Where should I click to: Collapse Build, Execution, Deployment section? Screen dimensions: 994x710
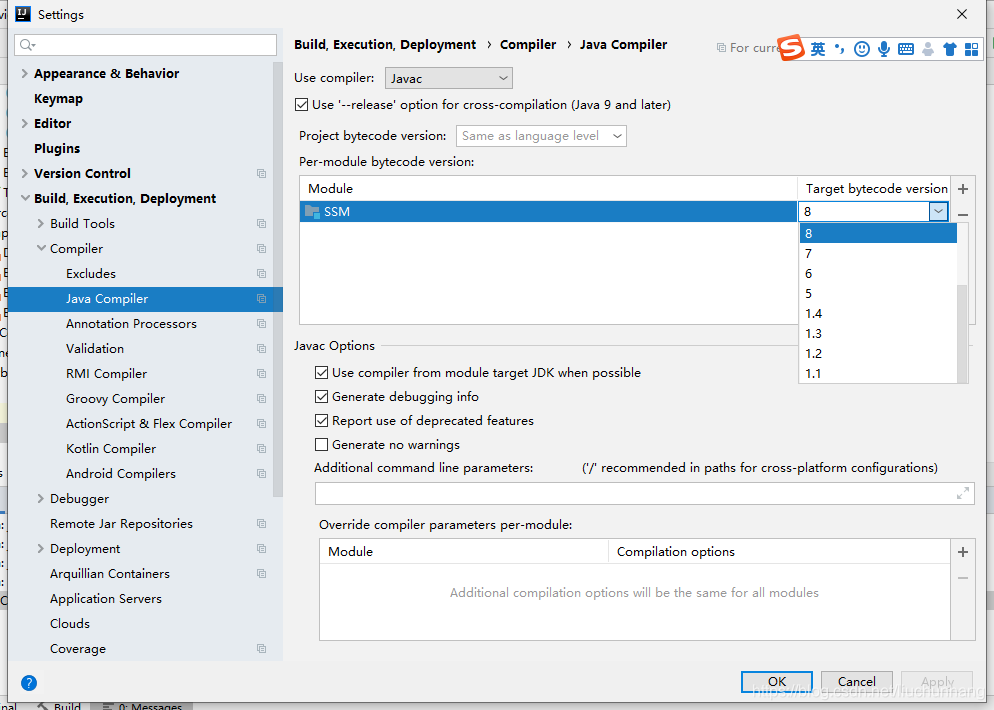coord(25,198)
